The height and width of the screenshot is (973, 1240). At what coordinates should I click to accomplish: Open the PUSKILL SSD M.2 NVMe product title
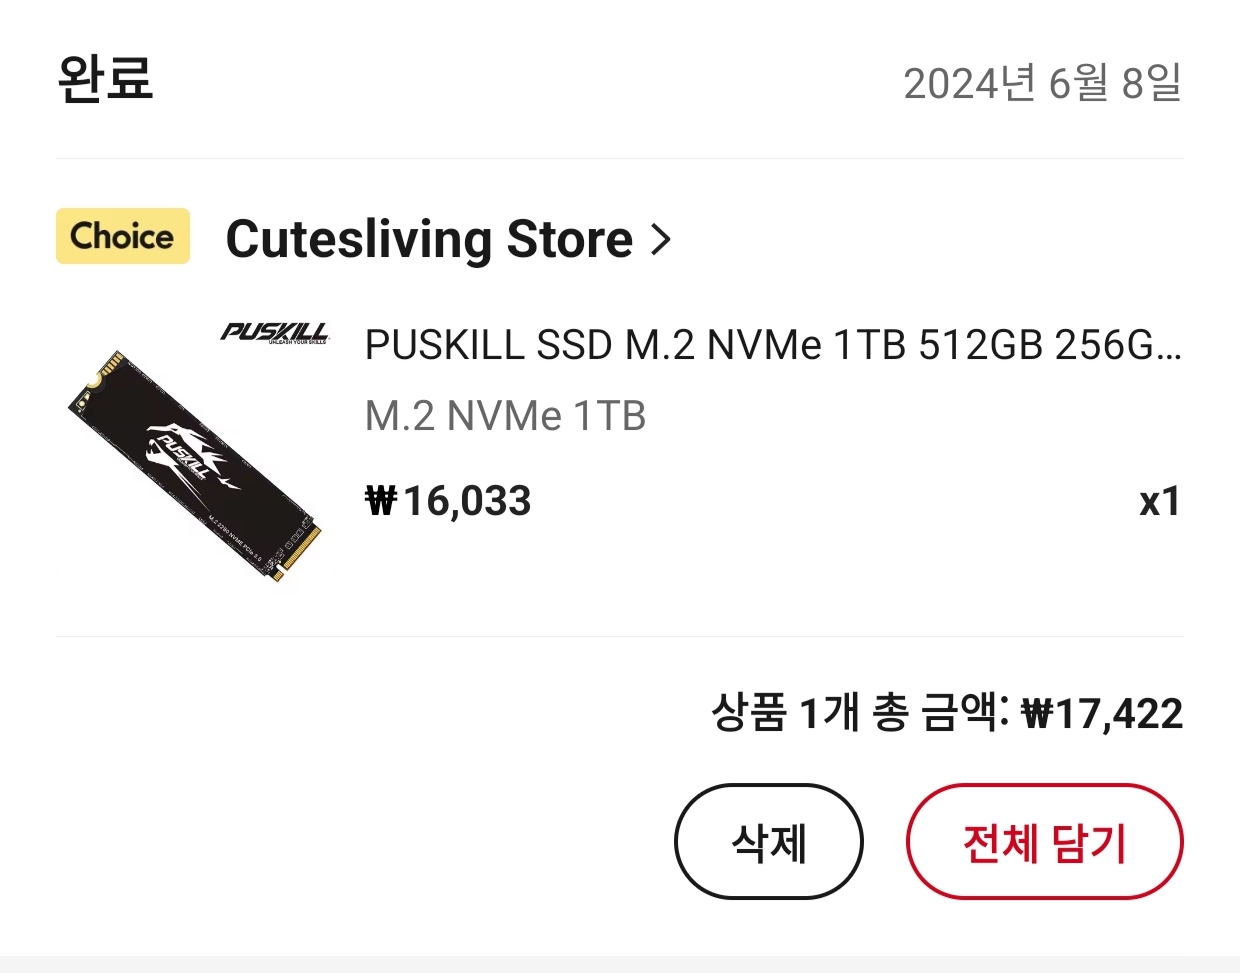click(x=773, y=345)
